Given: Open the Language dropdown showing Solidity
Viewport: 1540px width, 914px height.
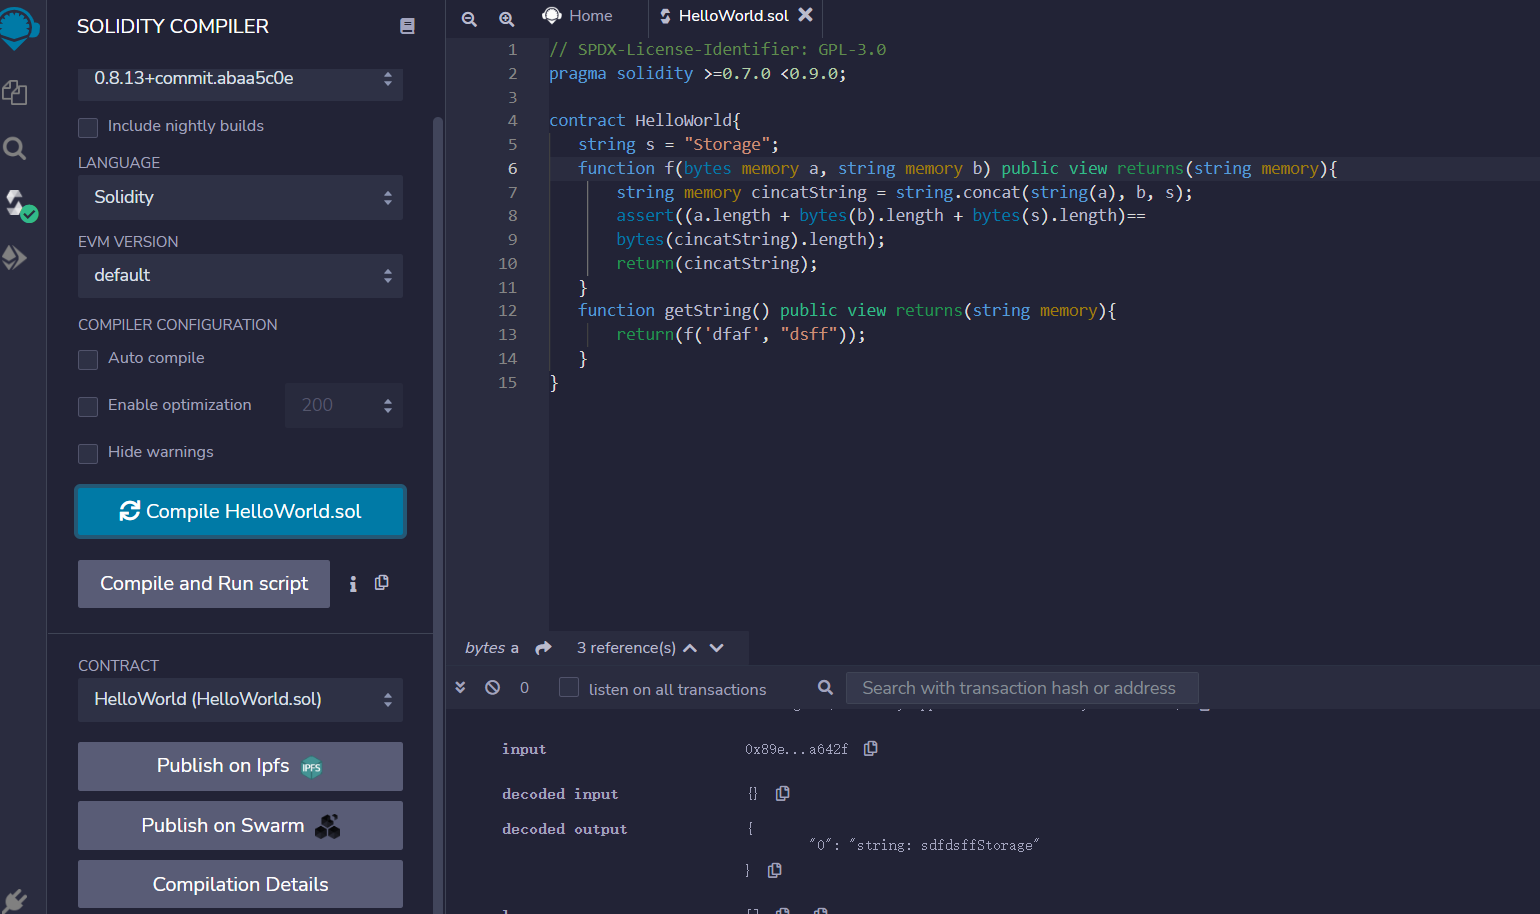Looking at the screenshot, I should [x=240, y=197].
